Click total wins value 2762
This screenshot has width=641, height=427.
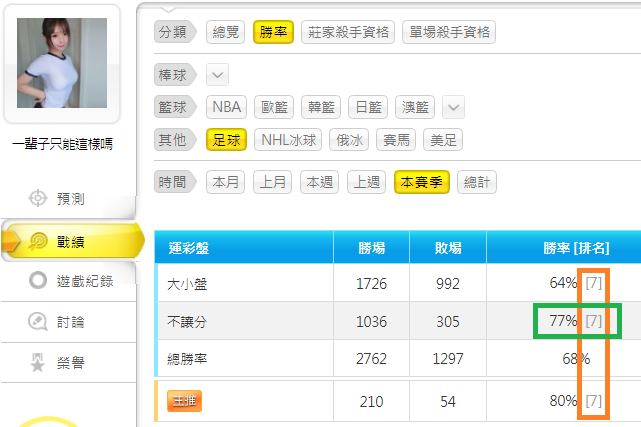371,359
